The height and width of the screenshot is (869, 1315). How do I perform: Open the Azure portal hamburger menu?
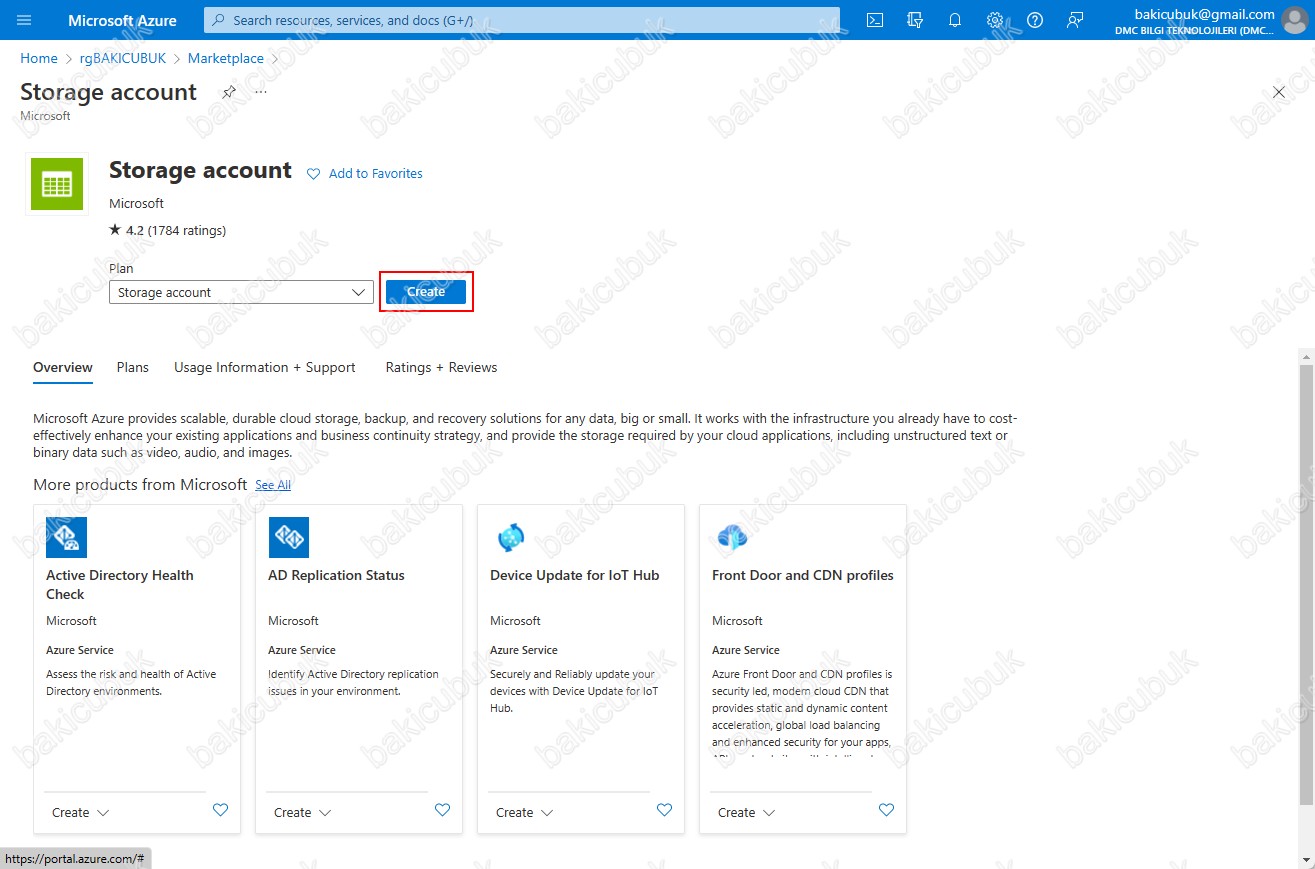[x=25, y=20]
